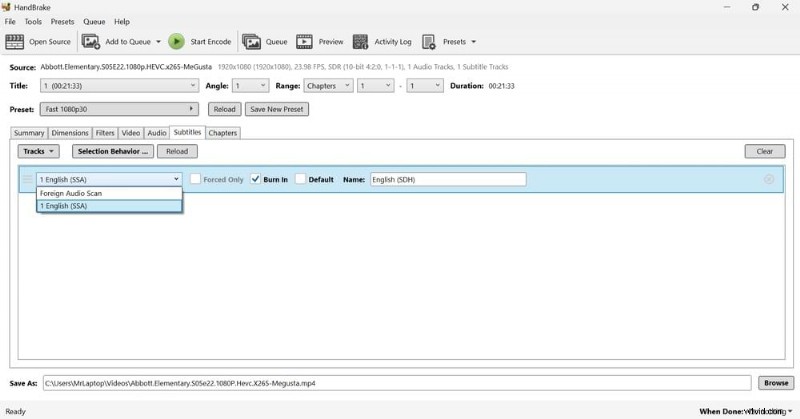The height and width of the screenshot is (419, 800).
Task: Open the Tools menu
Action: tap(33, 22)
